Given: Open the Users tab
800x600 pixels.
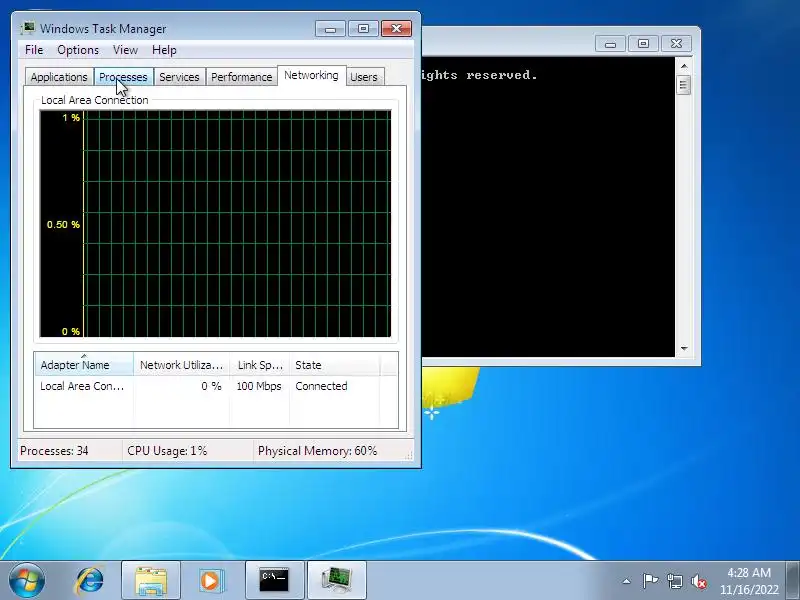Looking at the screenshot, I should click(364, 77).
